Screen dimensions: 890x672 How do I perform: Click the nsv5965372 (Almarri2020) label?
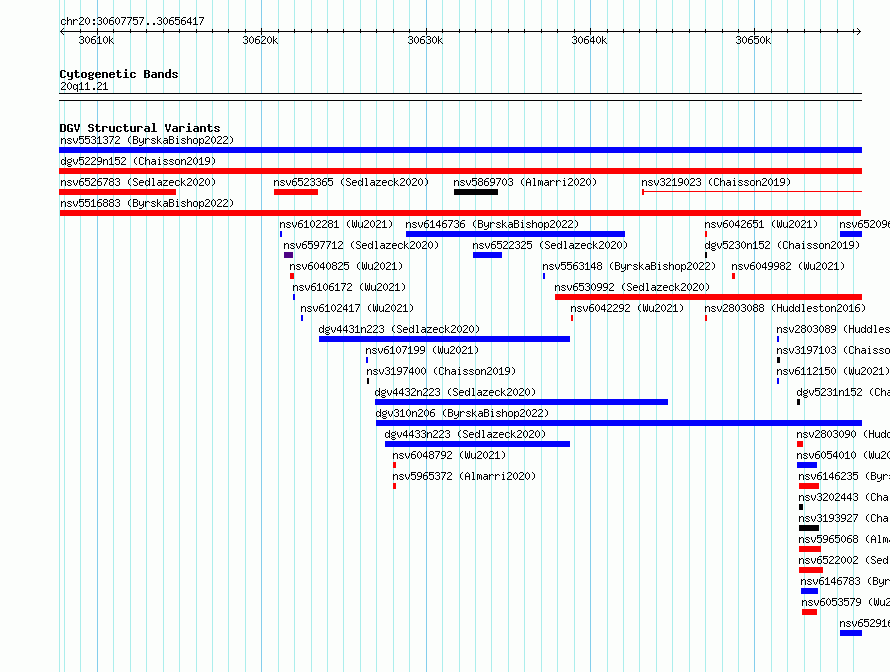tap(464, 476)
